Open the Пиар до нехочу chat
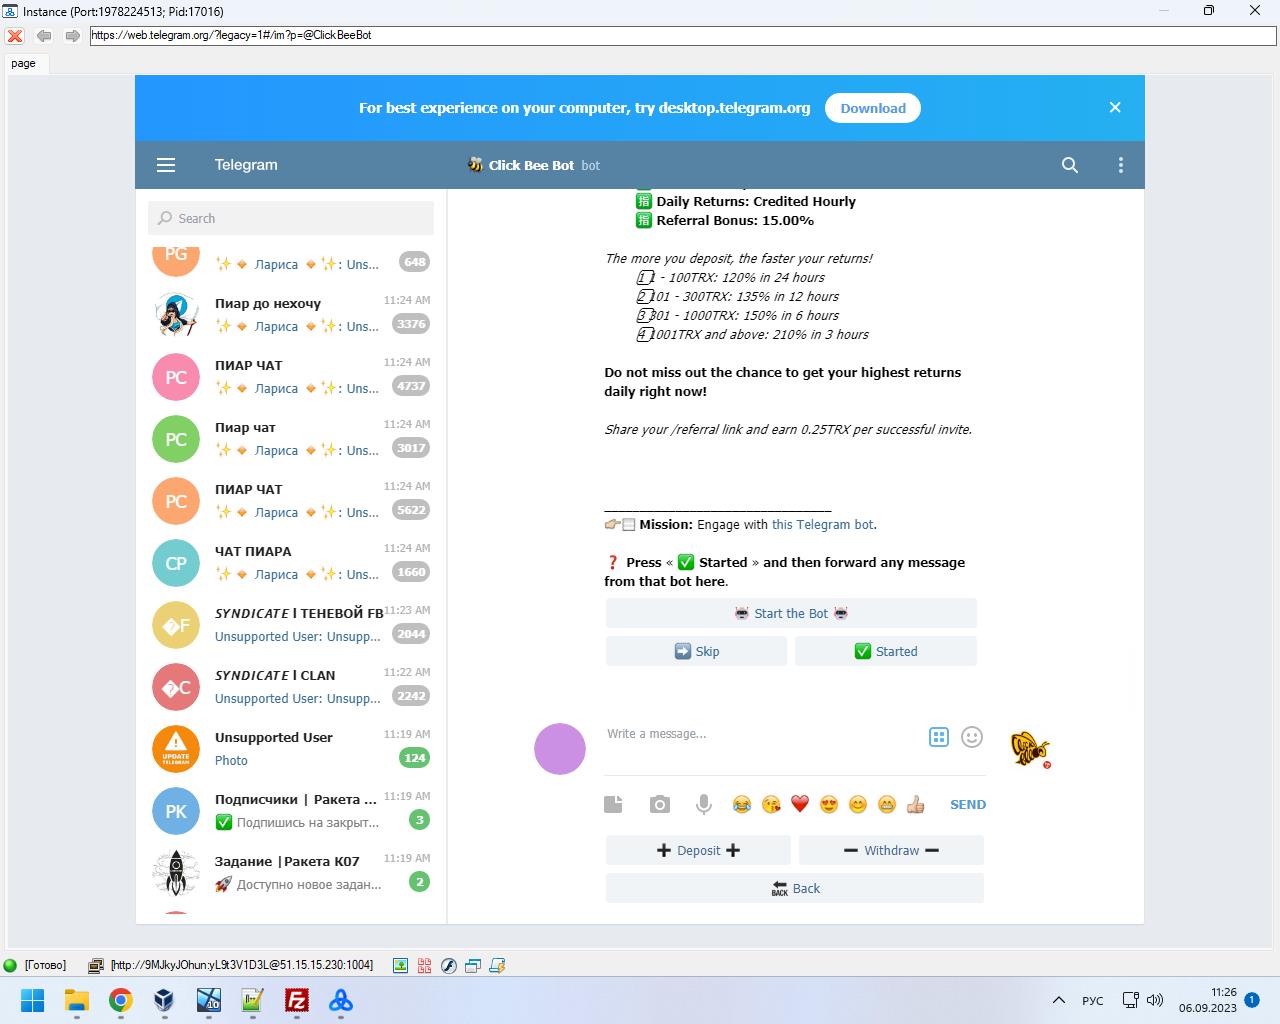Viewport: 1280px width, 1024px height. 291,315
